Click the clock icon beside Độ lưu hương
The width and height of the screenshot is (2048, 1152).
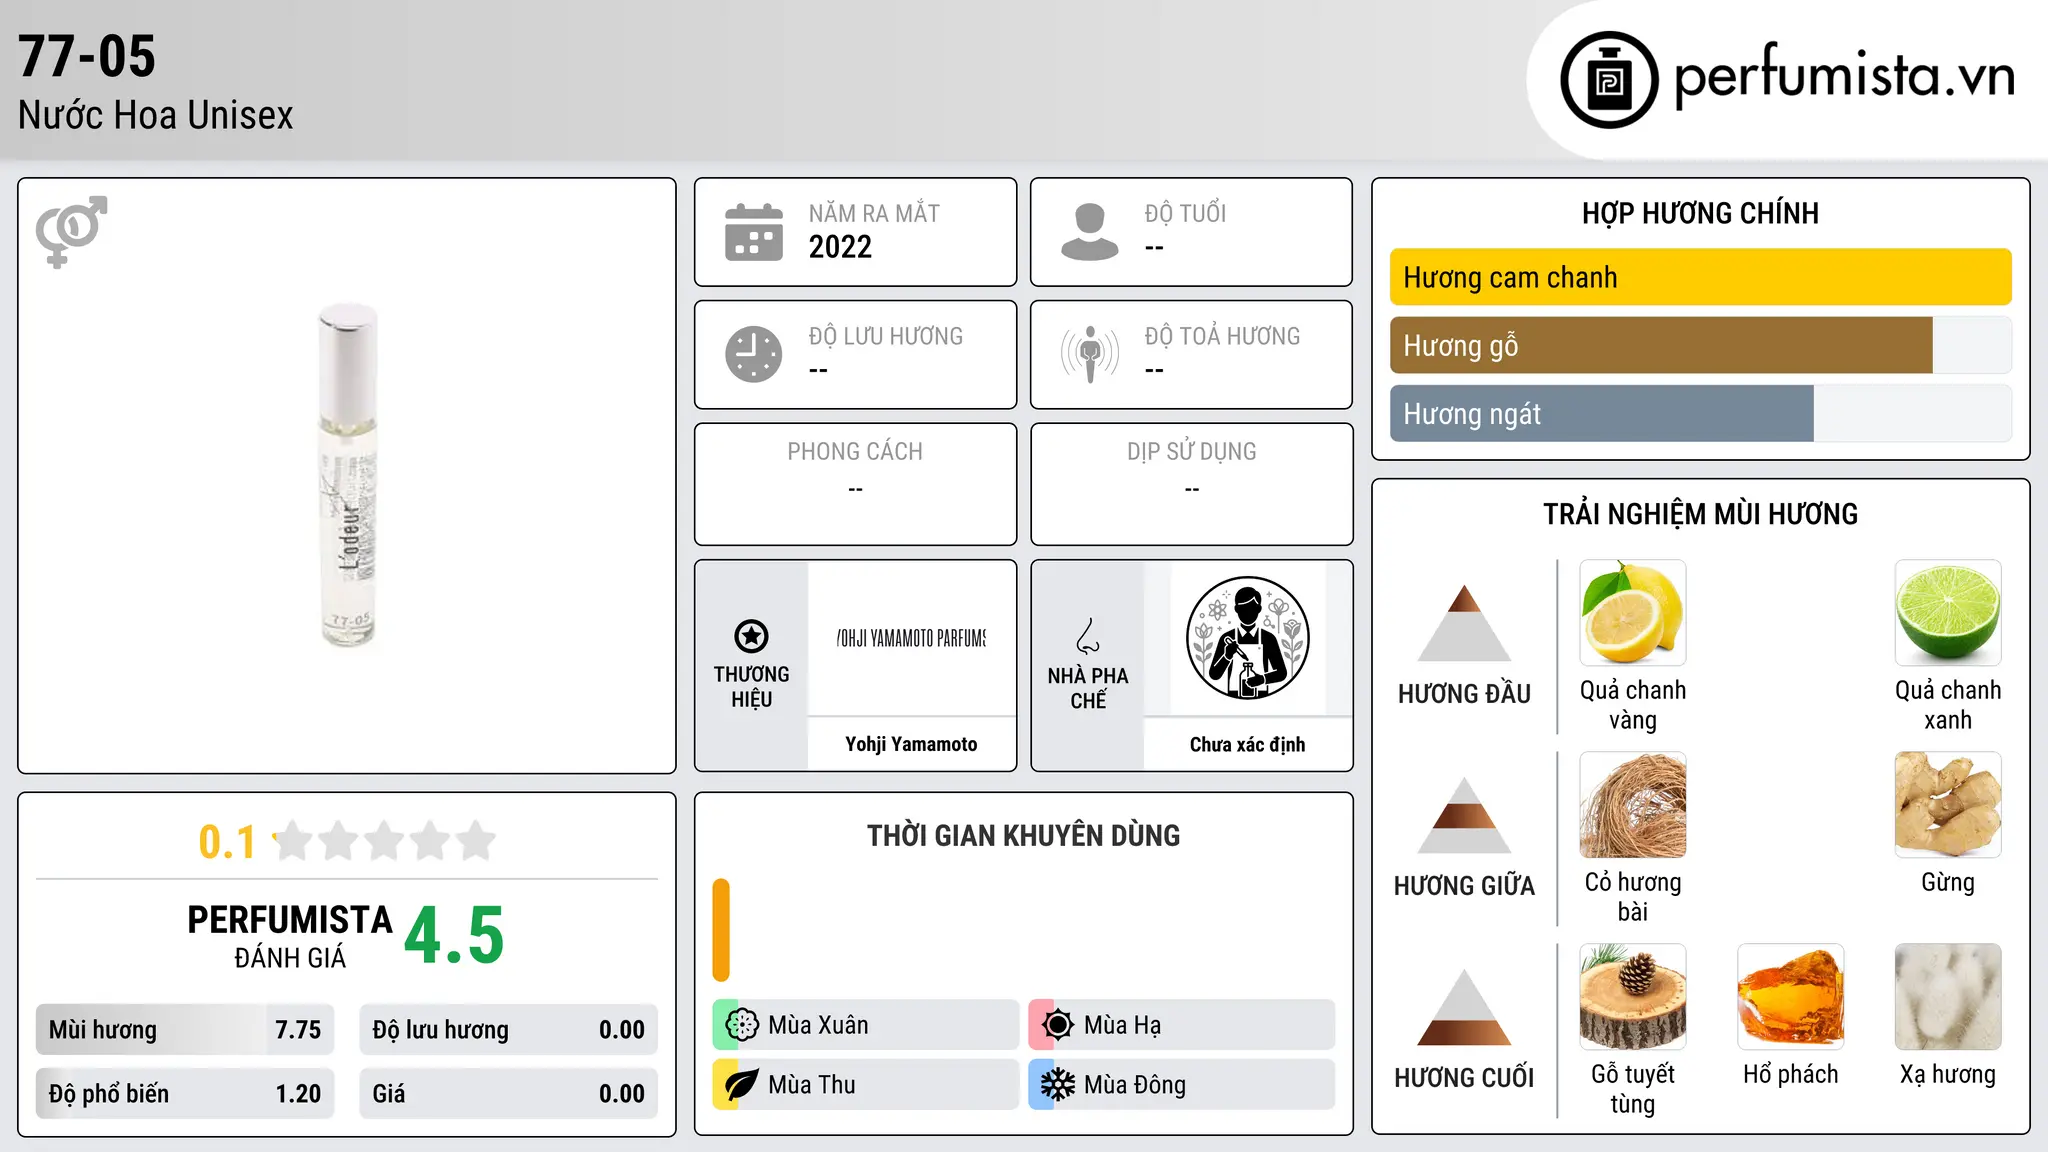coord(754,354)
